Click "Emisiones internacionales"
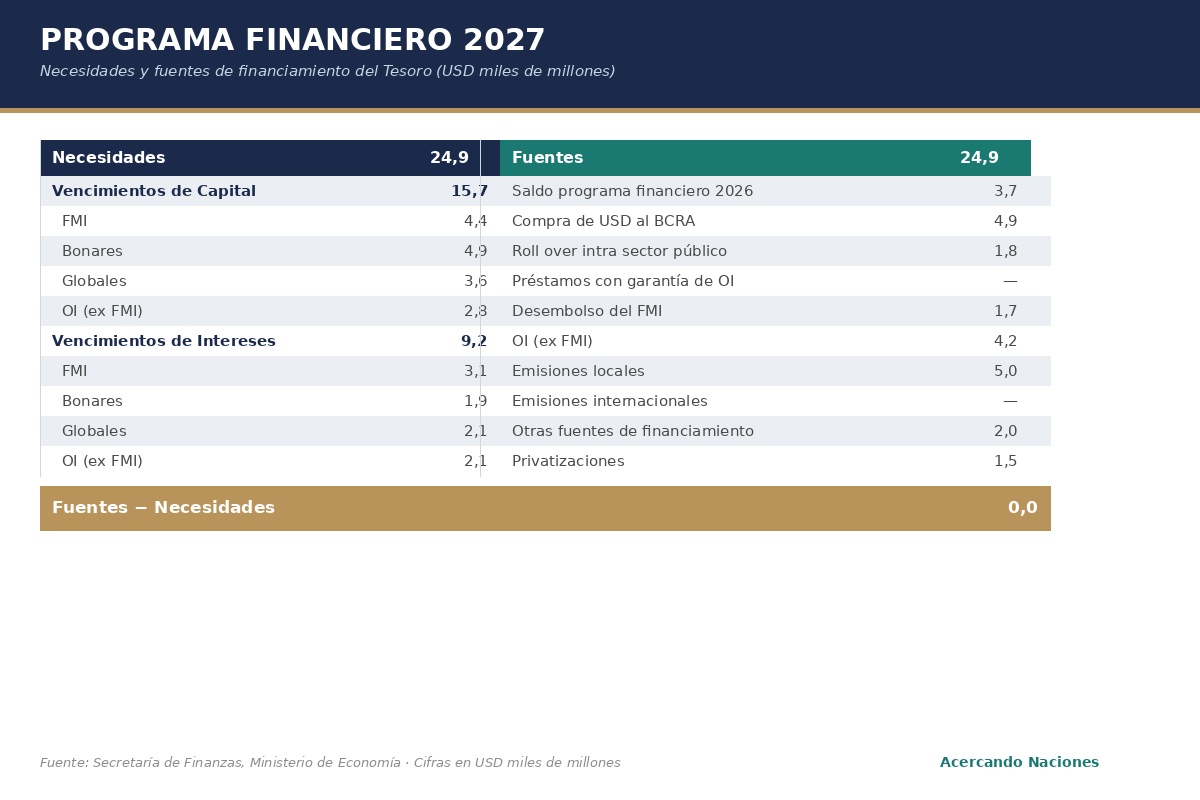Viewport: 1200px width, 800px height. click(x=610, y=401)
